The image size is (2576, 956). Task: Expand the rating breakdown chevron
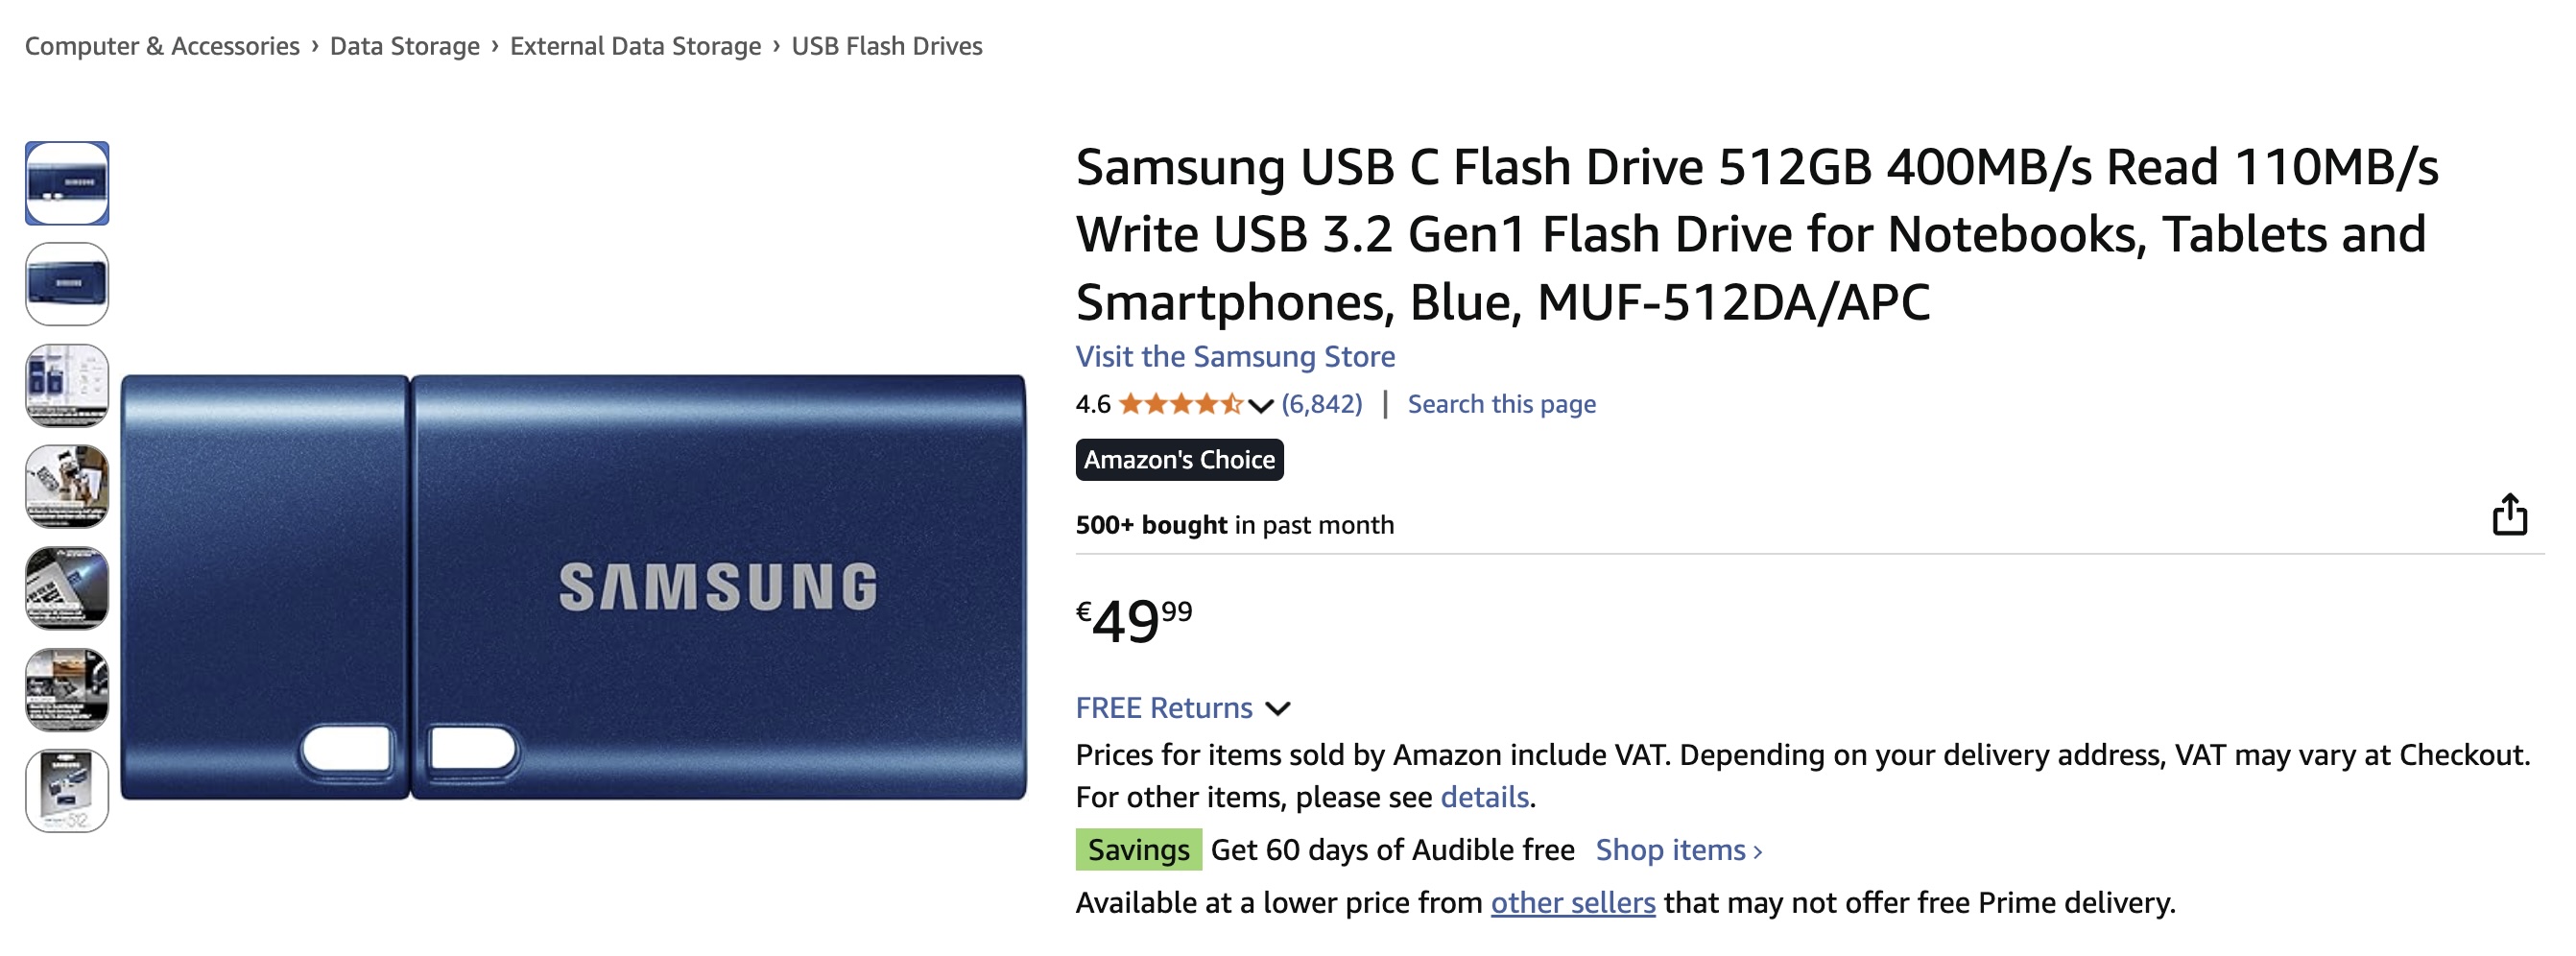(1260, 405)
